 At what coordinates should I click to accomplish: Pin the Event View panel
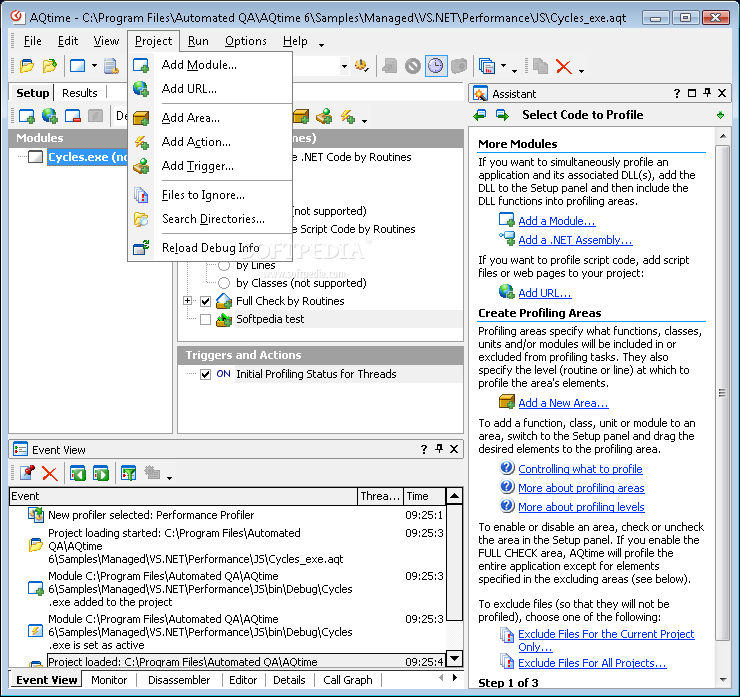439,449
